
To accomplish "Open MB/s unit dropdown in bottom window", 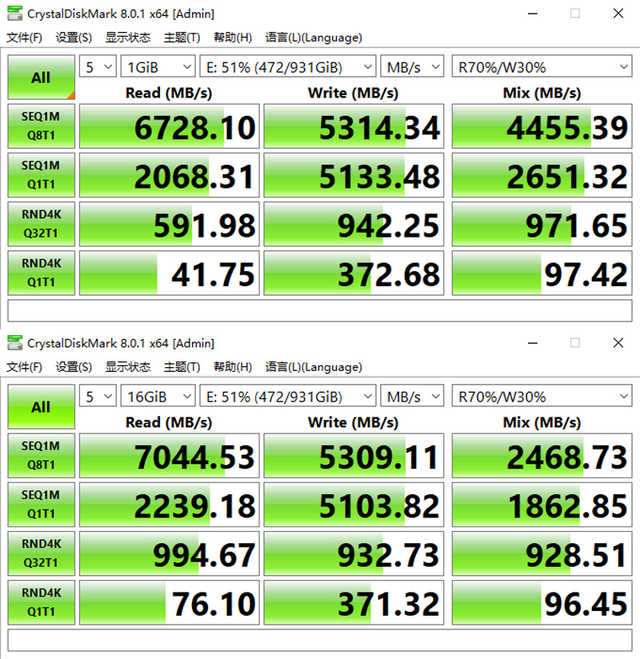I will tap(412, 396).
